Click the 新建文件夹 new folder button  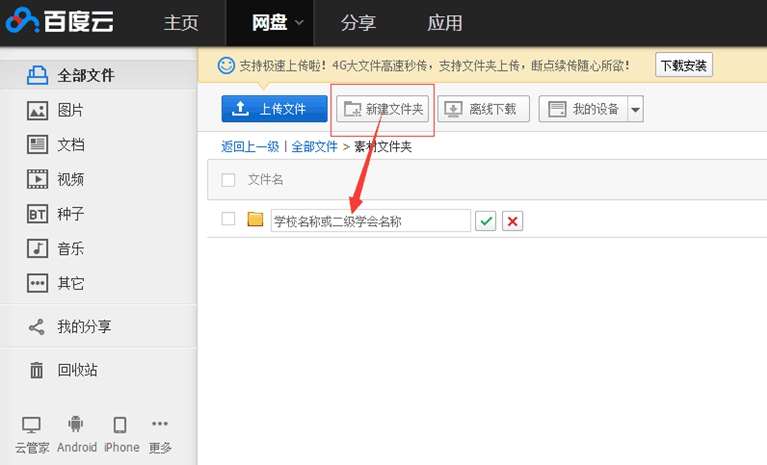coord(381,109)
